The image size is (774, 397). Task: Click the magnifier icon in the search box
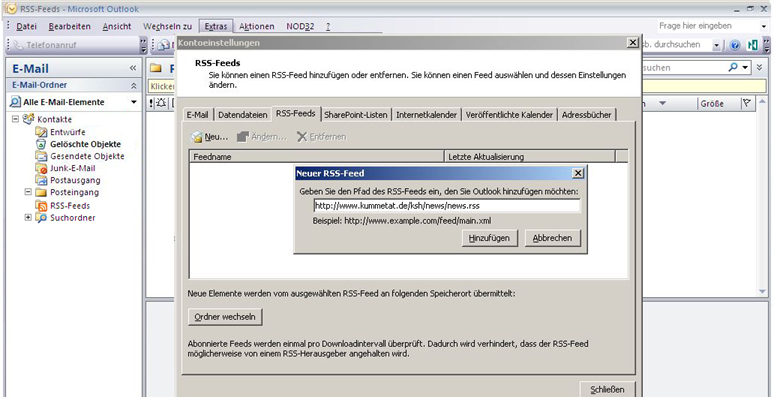pyautogui.click(x=734, y=67)
